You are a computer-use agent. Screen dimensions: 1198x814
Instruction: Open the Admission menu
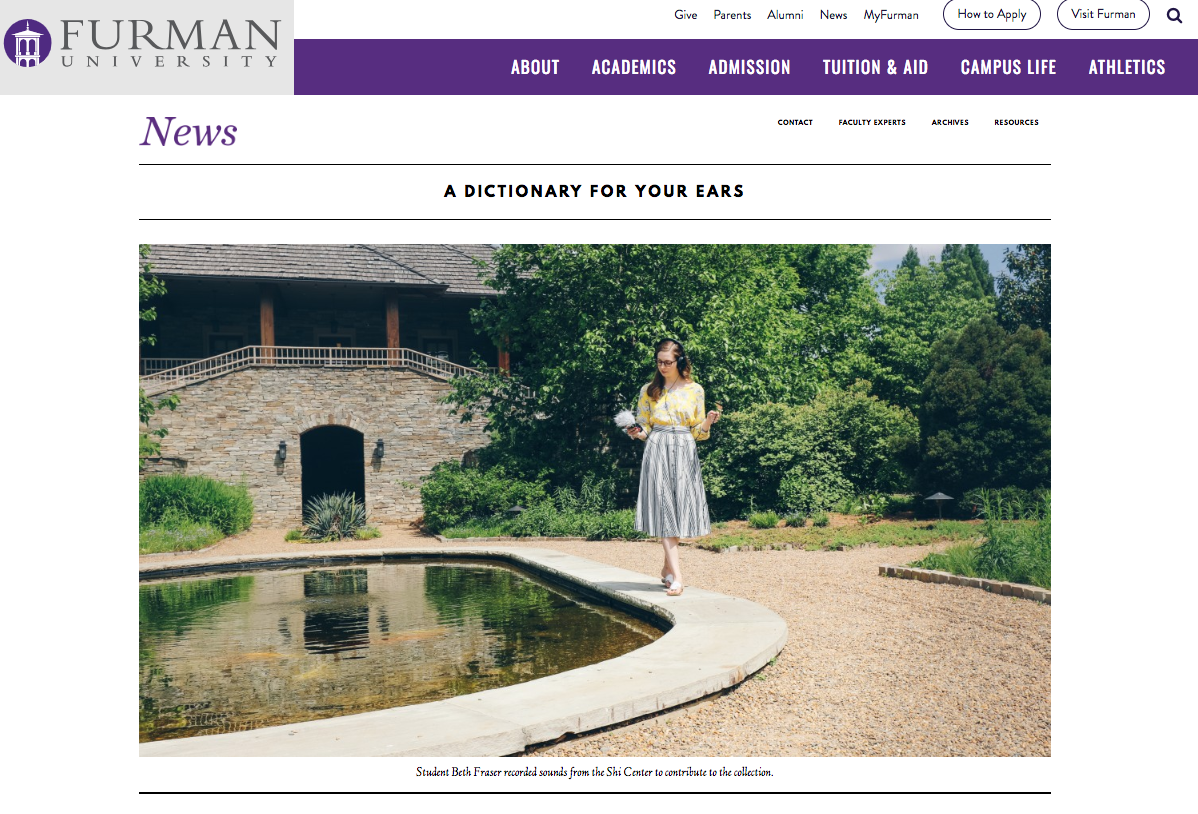tap(749, 67)
